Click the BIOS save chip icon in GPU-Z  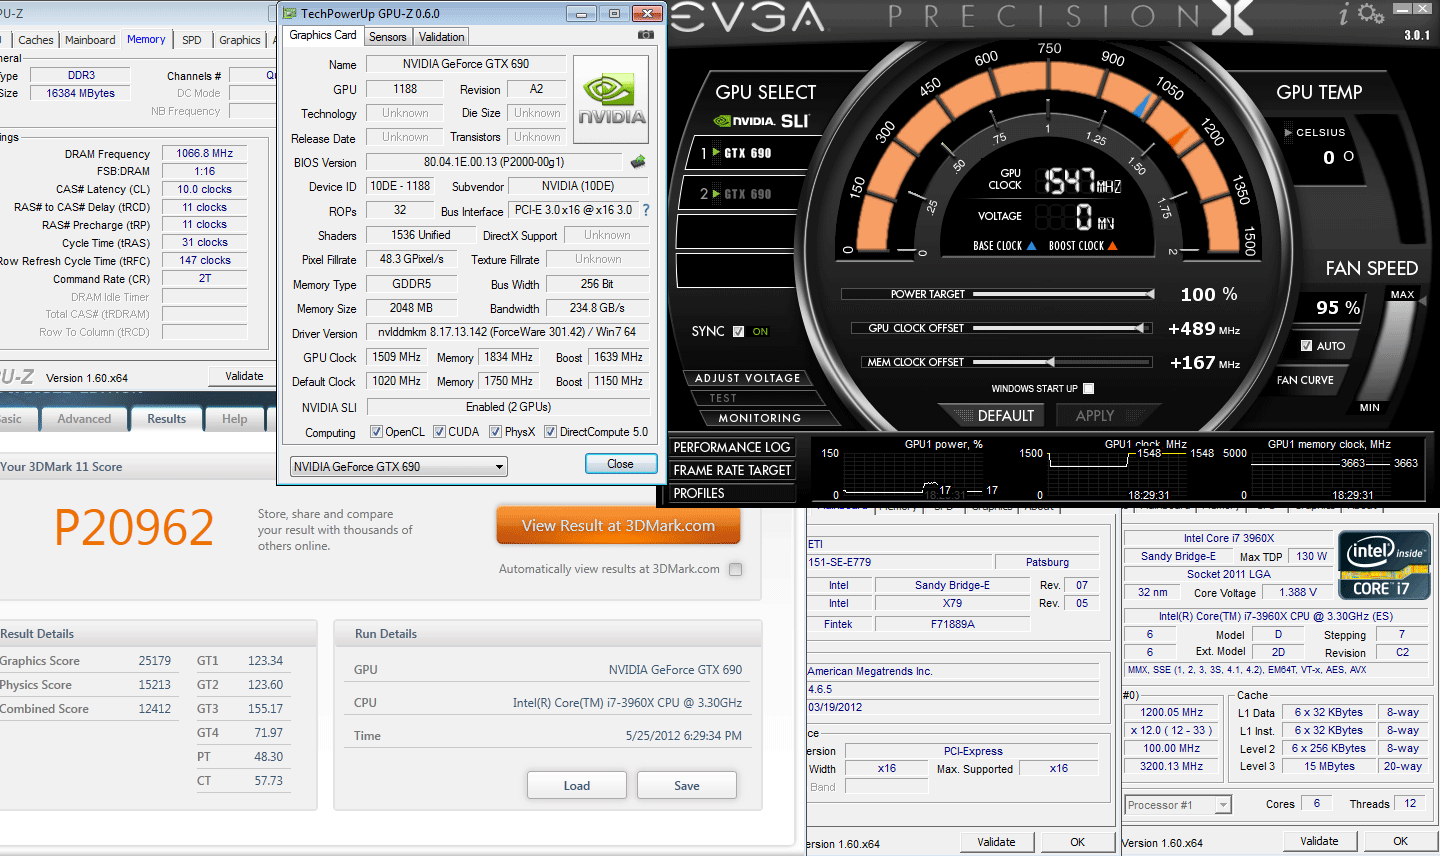(x=638, y=161)
